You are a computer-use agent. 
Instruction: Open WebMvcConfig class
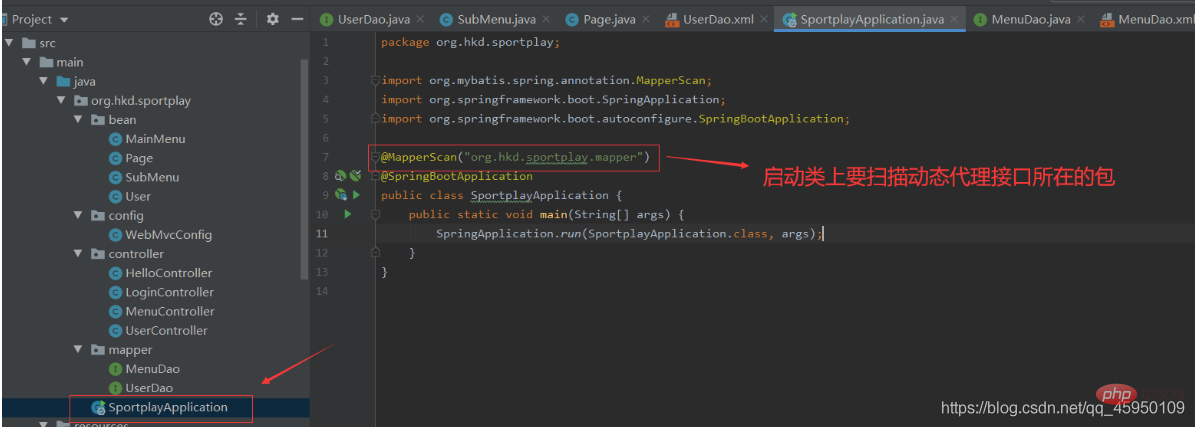point(168,235)
